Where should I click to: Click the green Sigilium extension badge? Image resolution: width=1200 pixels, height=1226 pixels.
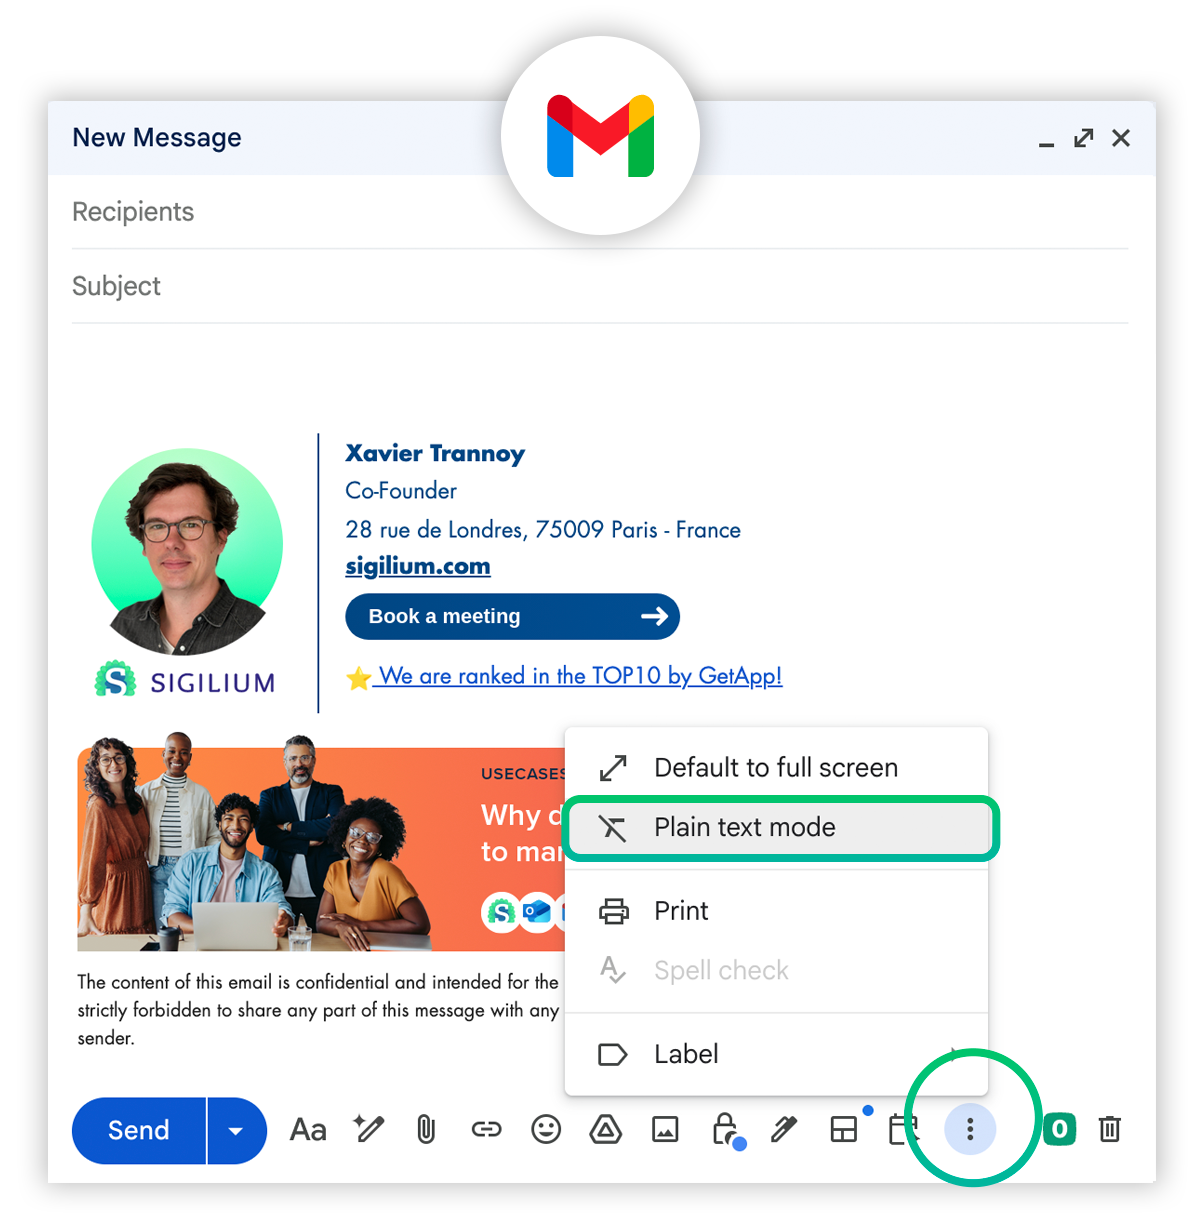tap(1059, 1130)
